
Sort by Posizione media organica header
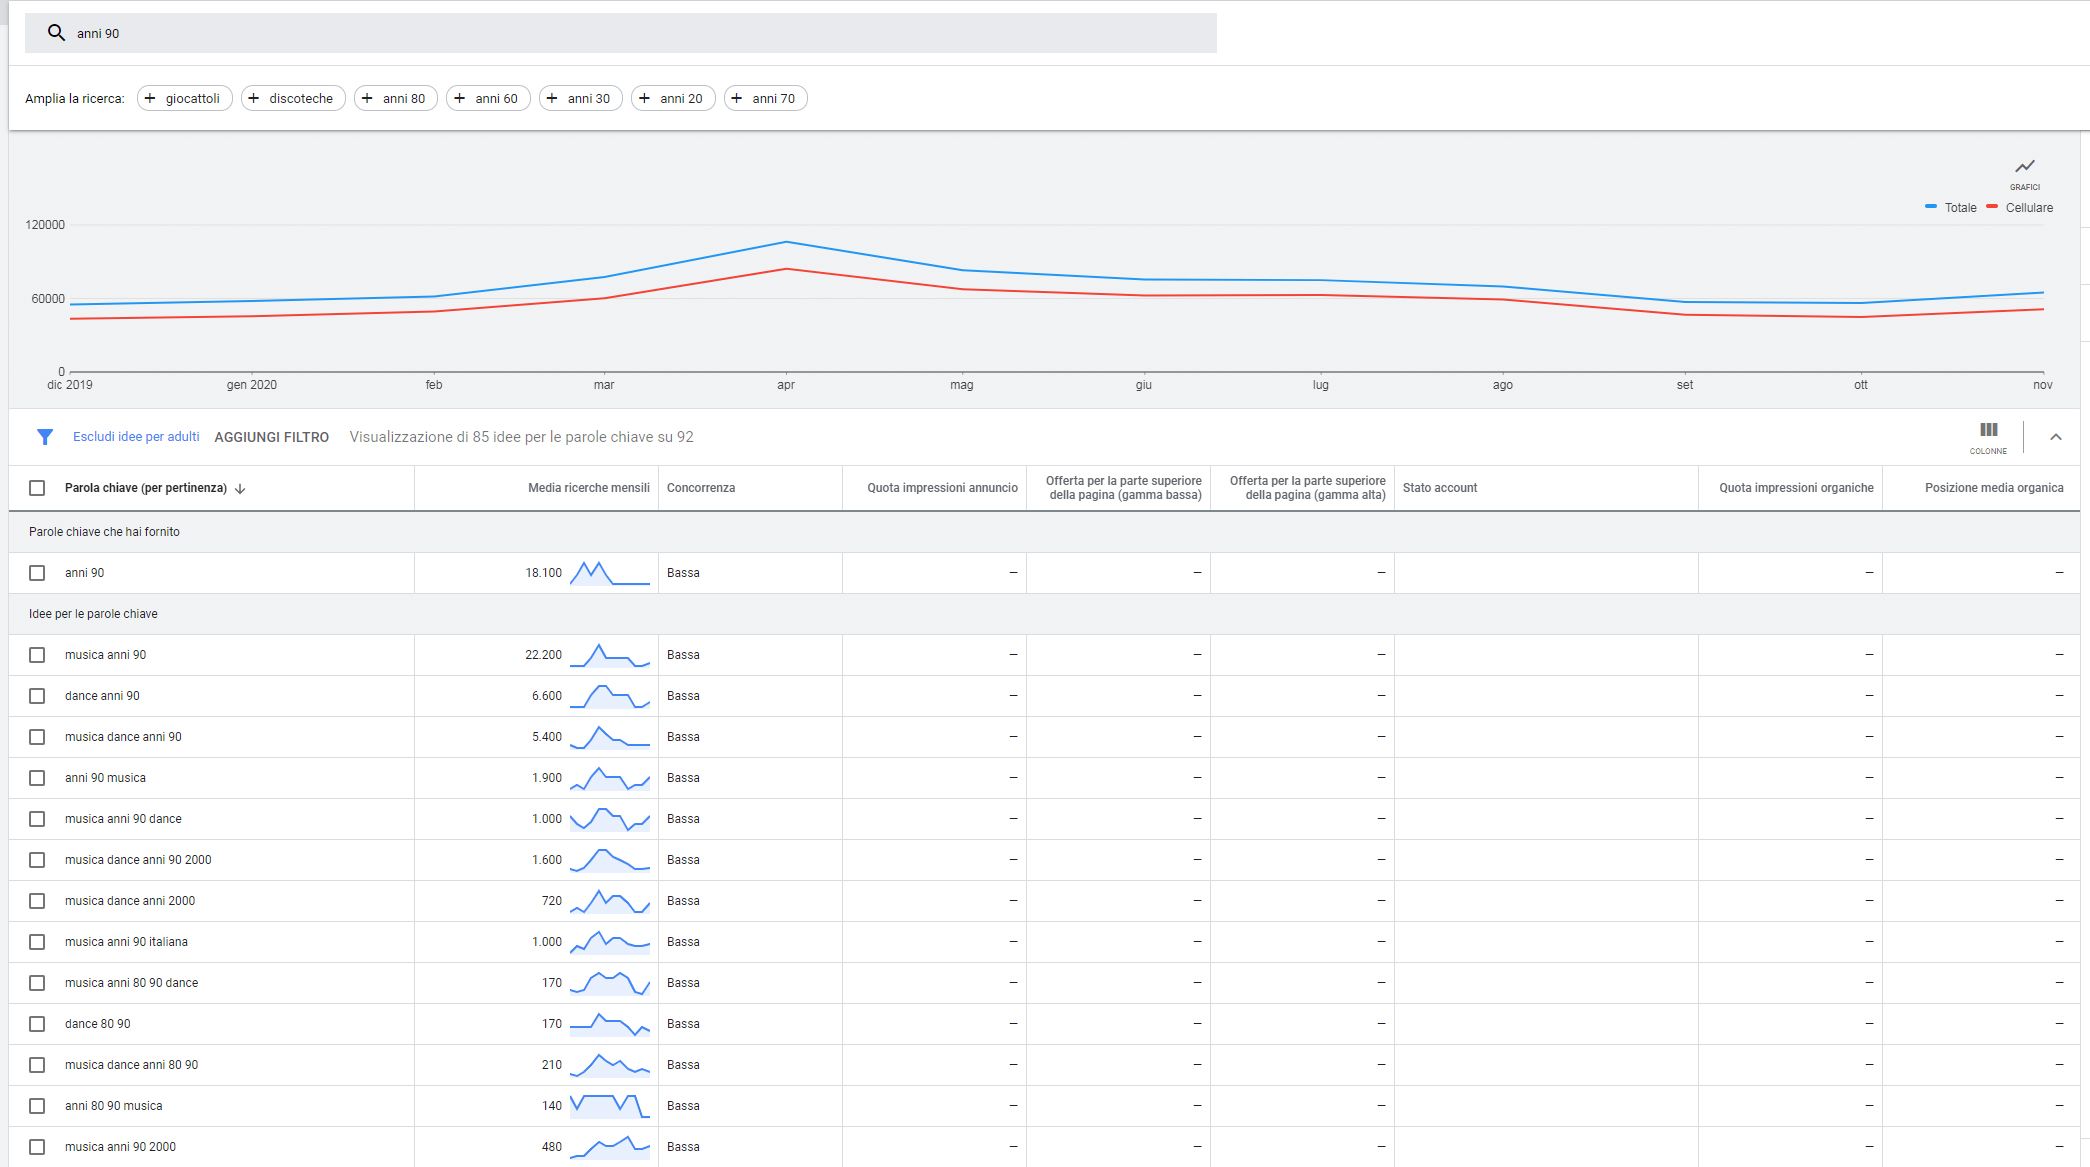coord(1994,488)
